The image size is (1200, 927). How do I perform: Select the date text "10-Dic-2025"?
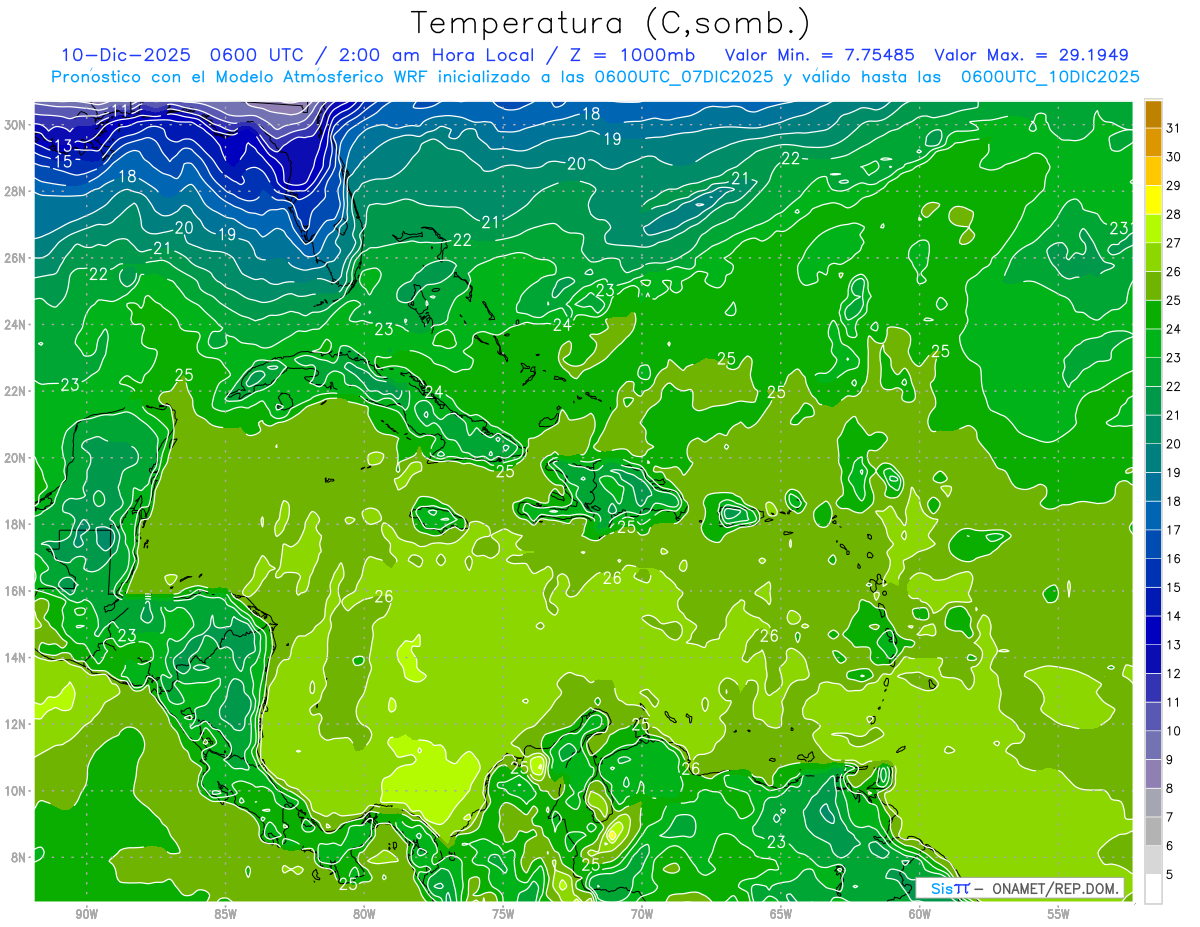[124, 55]
